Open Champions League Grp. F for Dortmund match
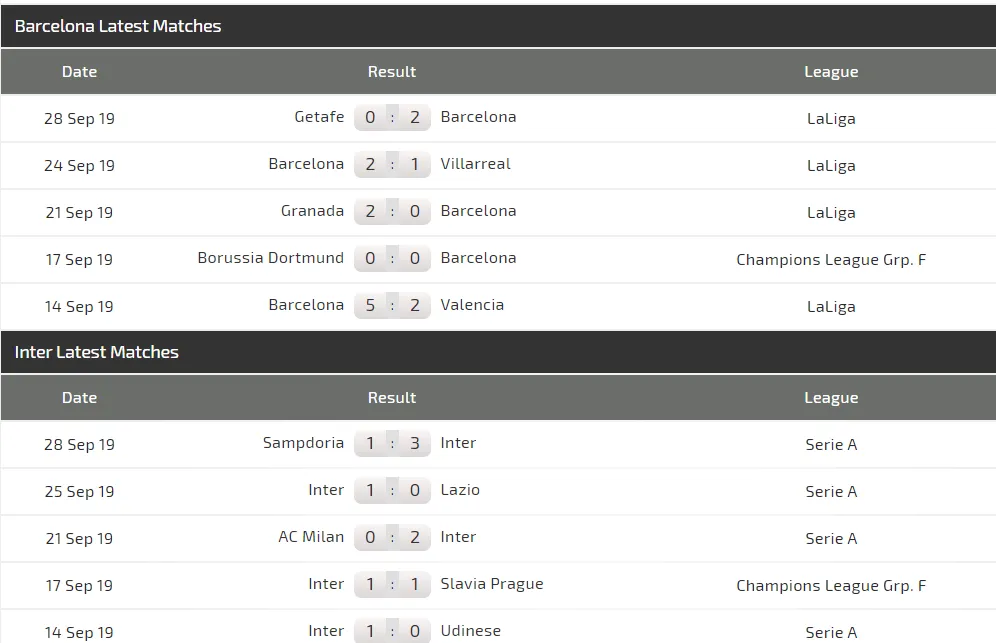Image resolution: width=996 pixels, height=643 pixels. [831, 260]
